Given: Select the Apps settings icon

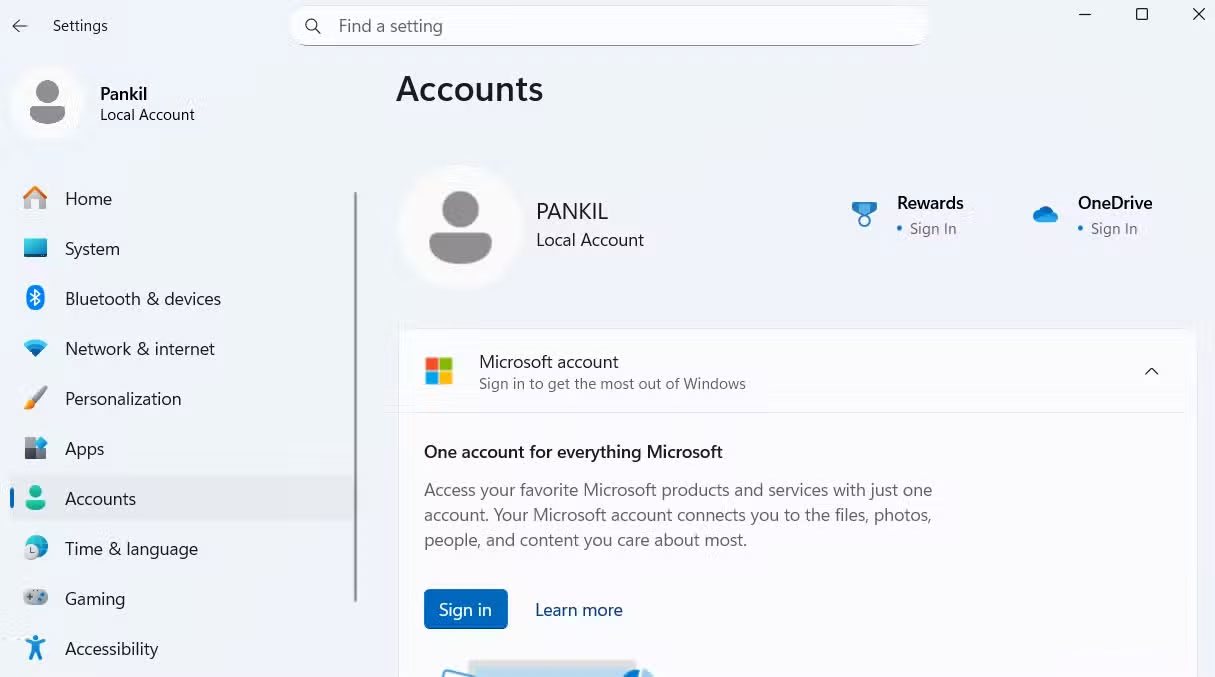Looking at the screenshot, I should pos(36,448).
